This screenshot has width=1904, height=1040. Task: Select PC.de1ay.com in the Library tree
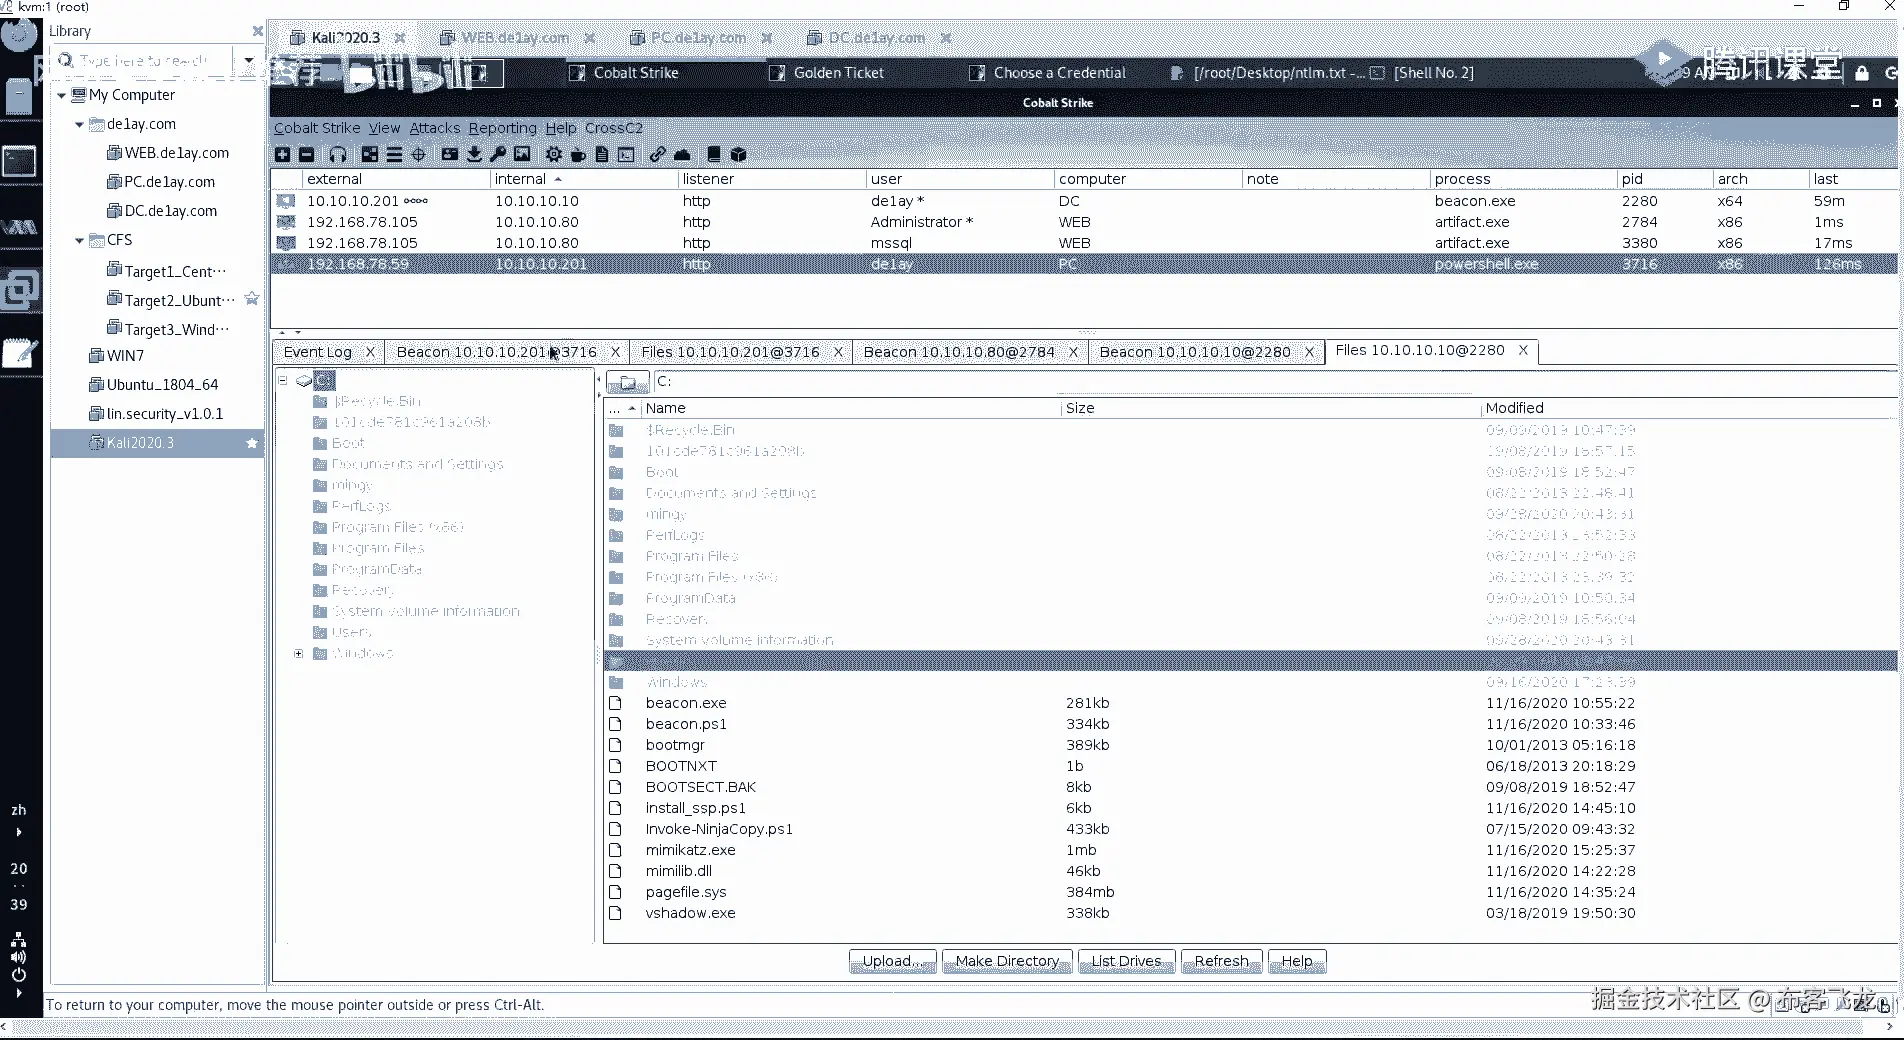pos(170,182)
